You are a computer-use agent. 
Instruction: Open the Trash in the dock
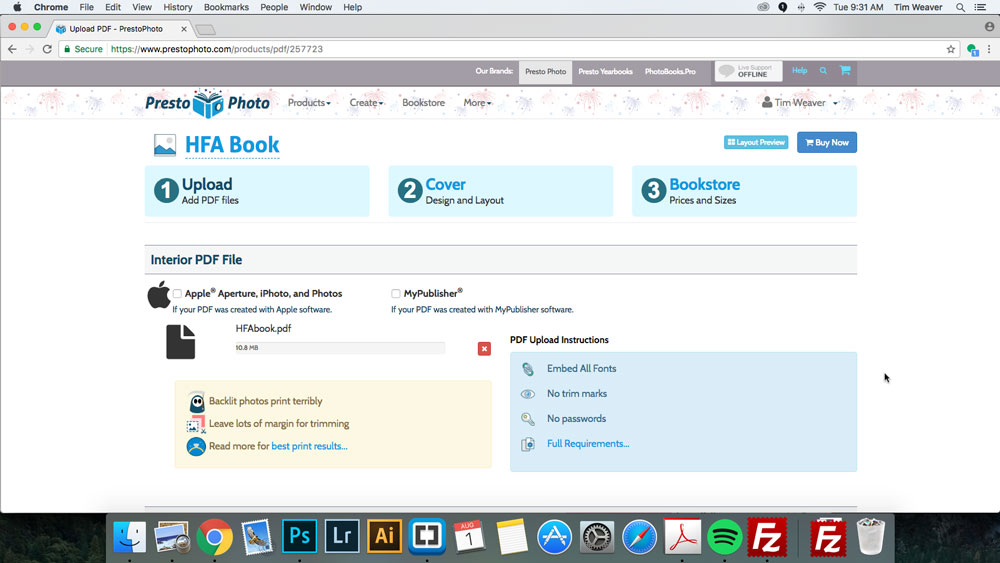tap(871, 537)
